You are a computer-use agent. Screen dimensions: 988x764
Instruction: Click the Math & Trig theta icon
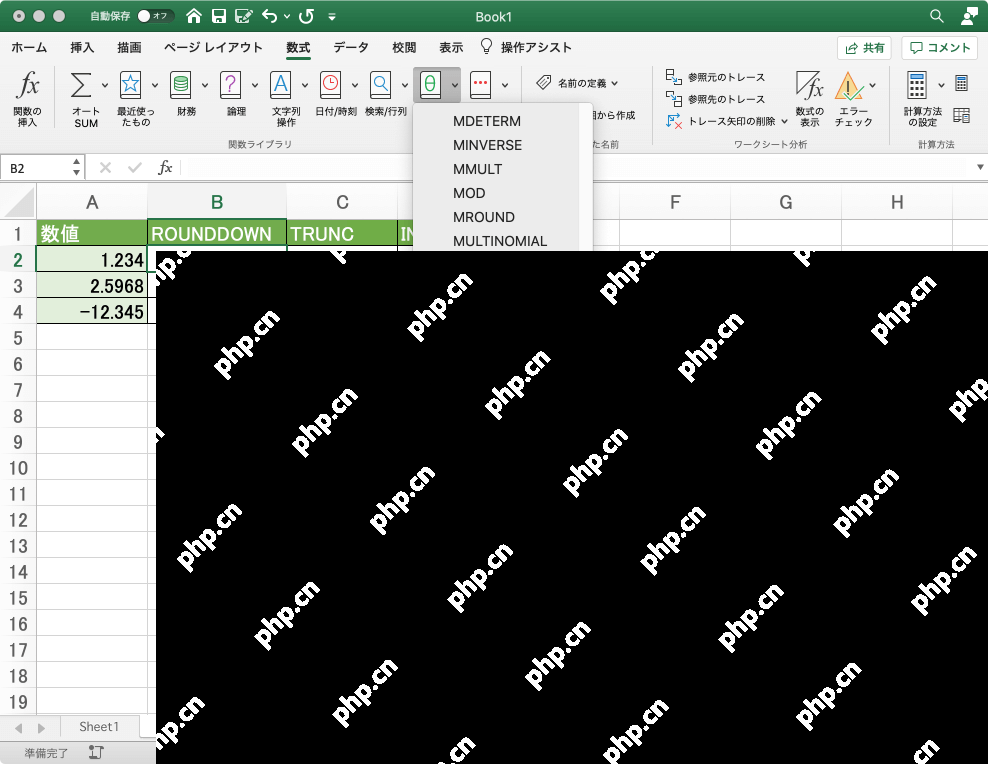[x=430, y=85]
